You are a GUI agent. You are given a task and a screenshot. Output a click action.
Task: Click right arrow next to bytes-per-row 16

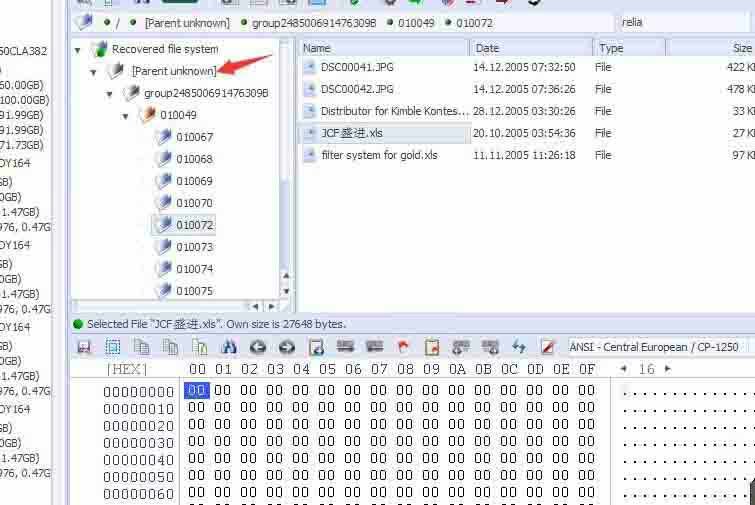[668, 369]
